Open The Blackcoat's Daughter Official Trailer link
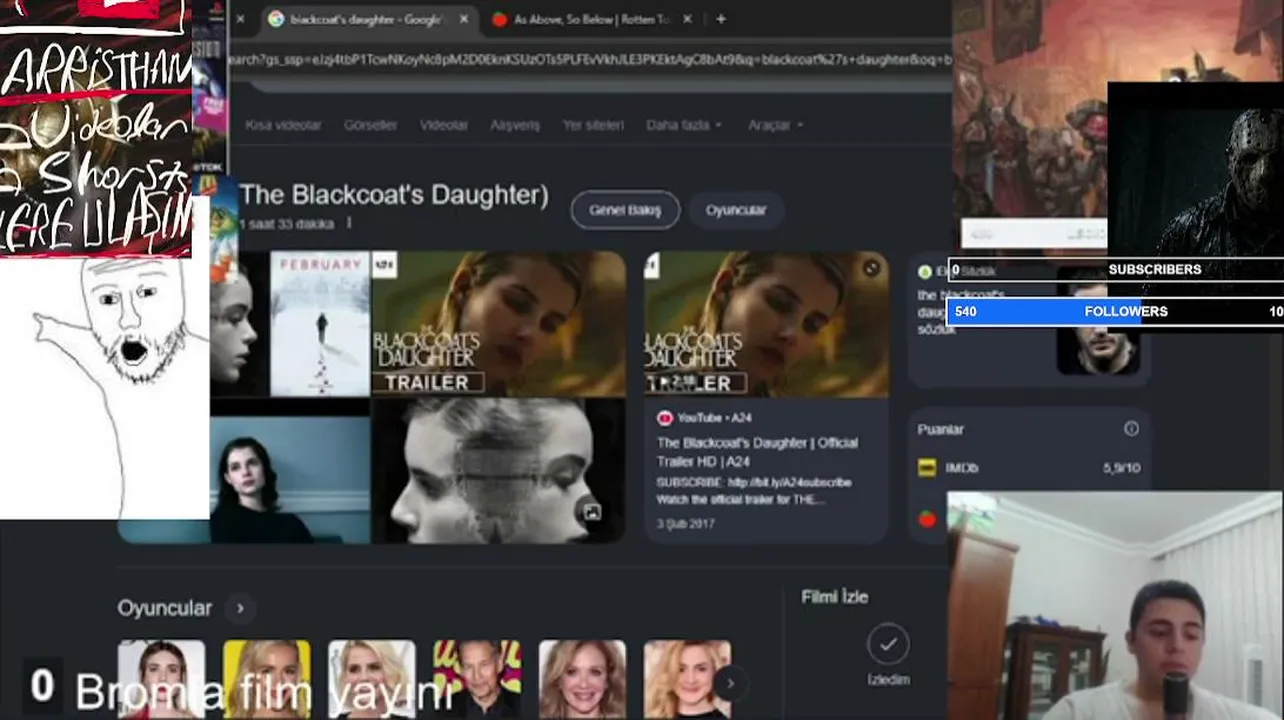Screen dimensions: 1284x720 (757, 451)
